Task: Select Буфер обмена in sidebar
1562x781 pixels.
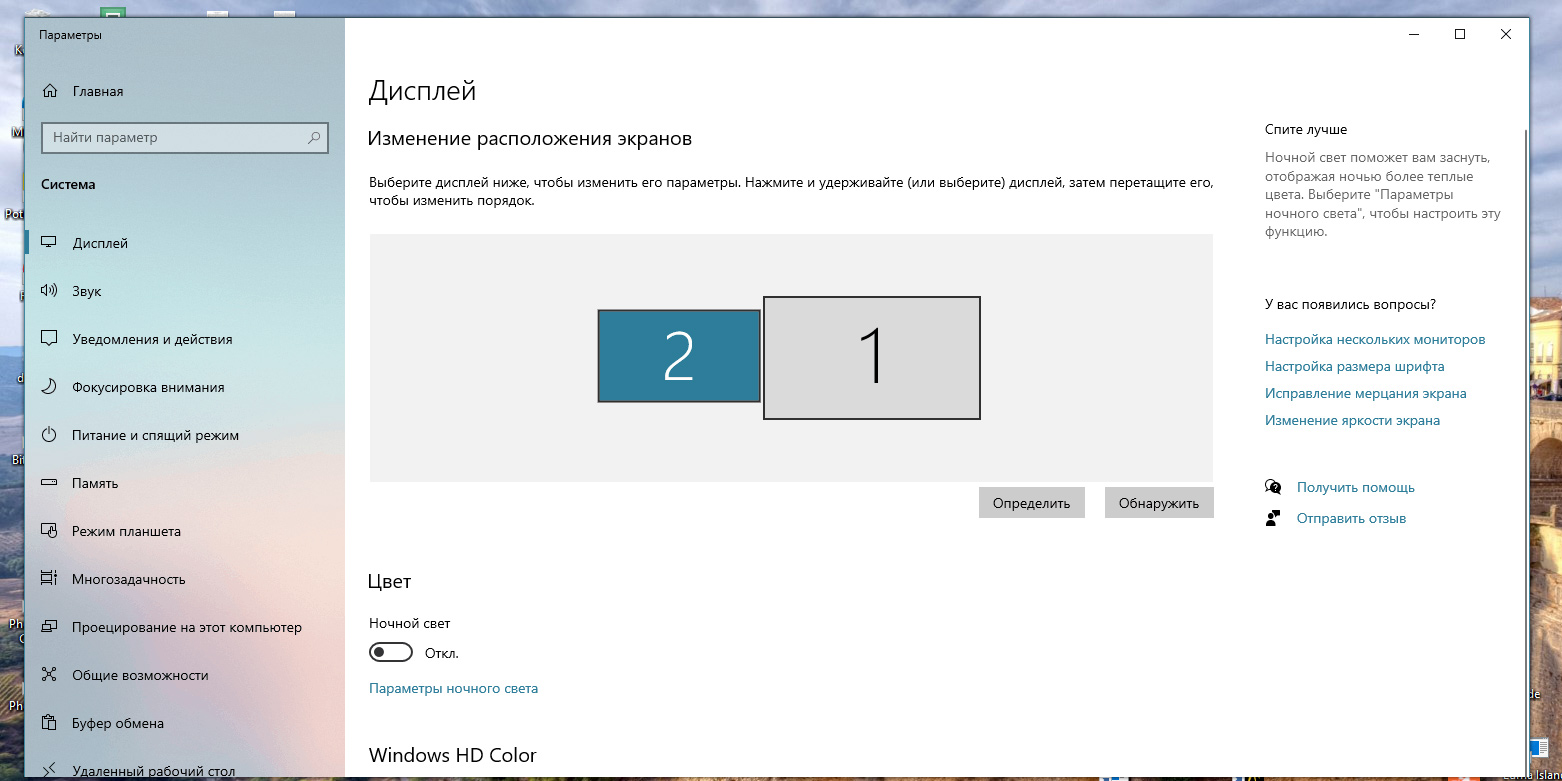Action: click(185, 723)
